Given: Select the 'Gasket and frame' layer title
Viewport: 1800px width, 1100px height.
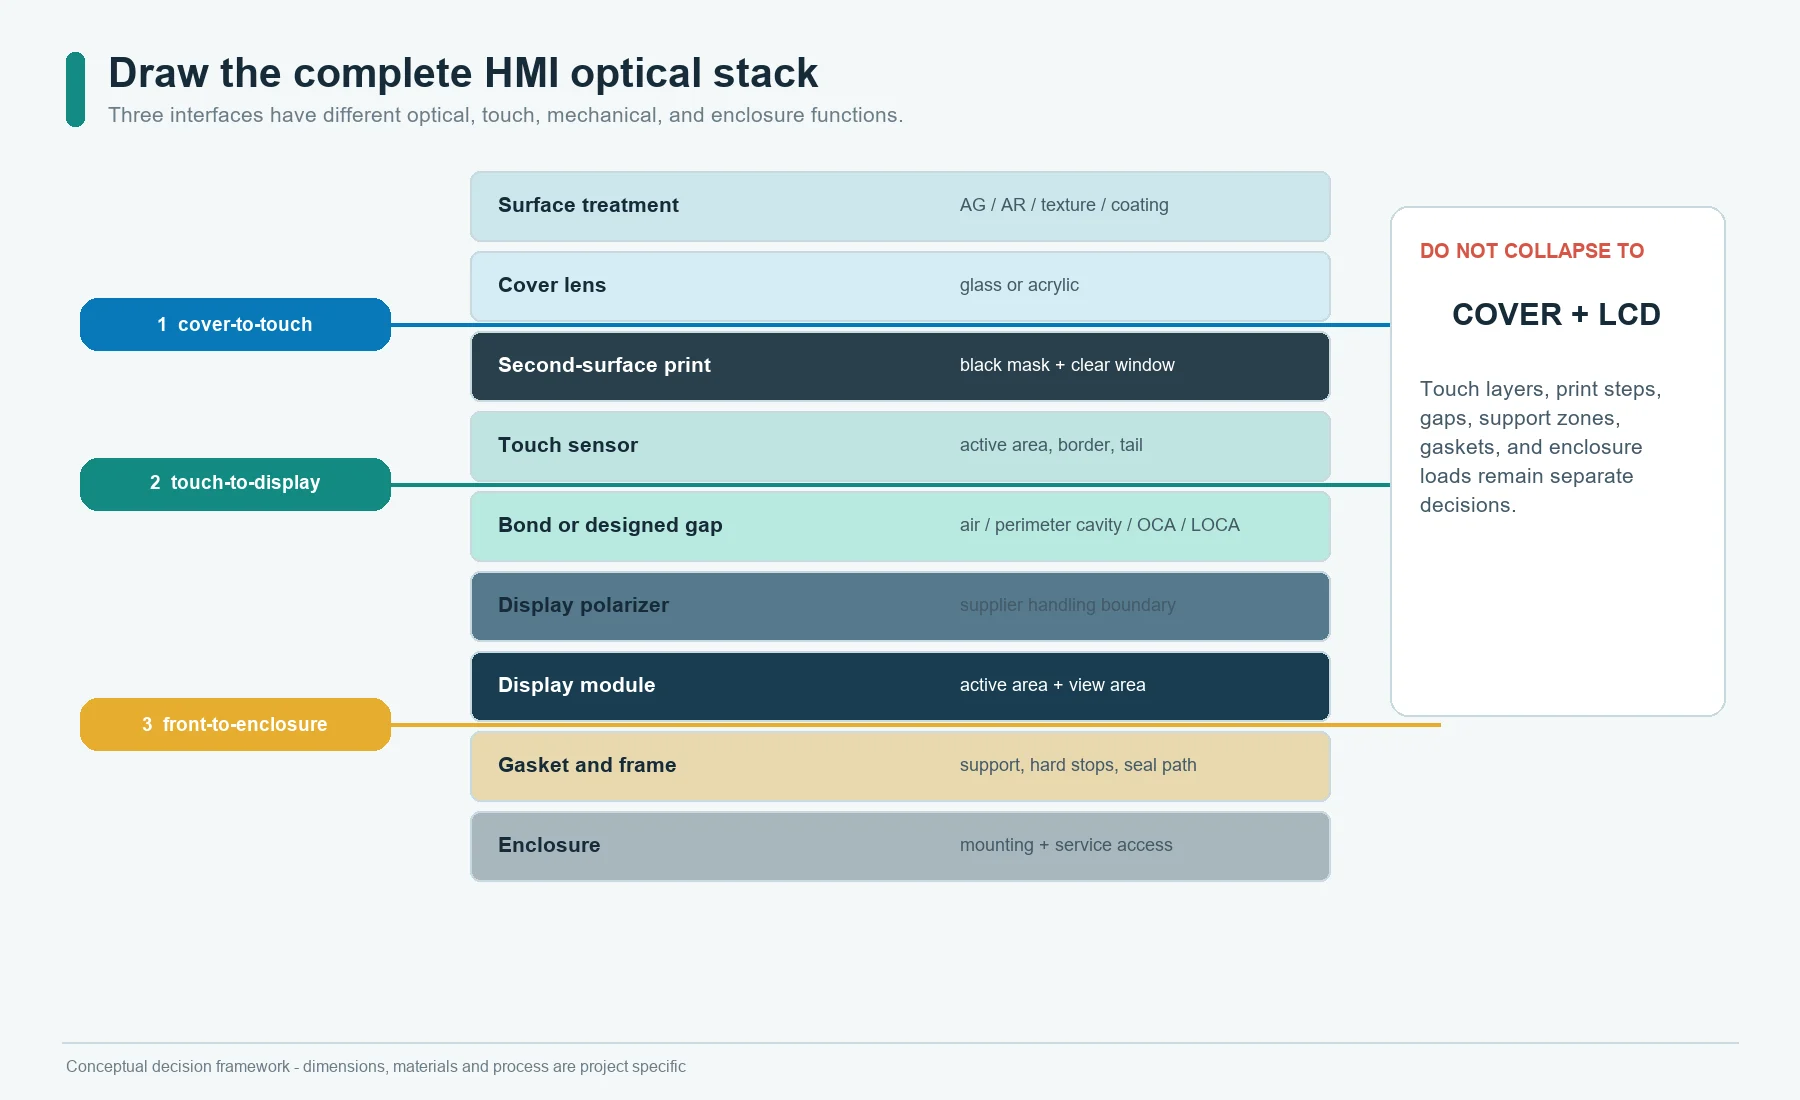Looking at the screenshot, I should pyautogui.click(x=587, y=765).
